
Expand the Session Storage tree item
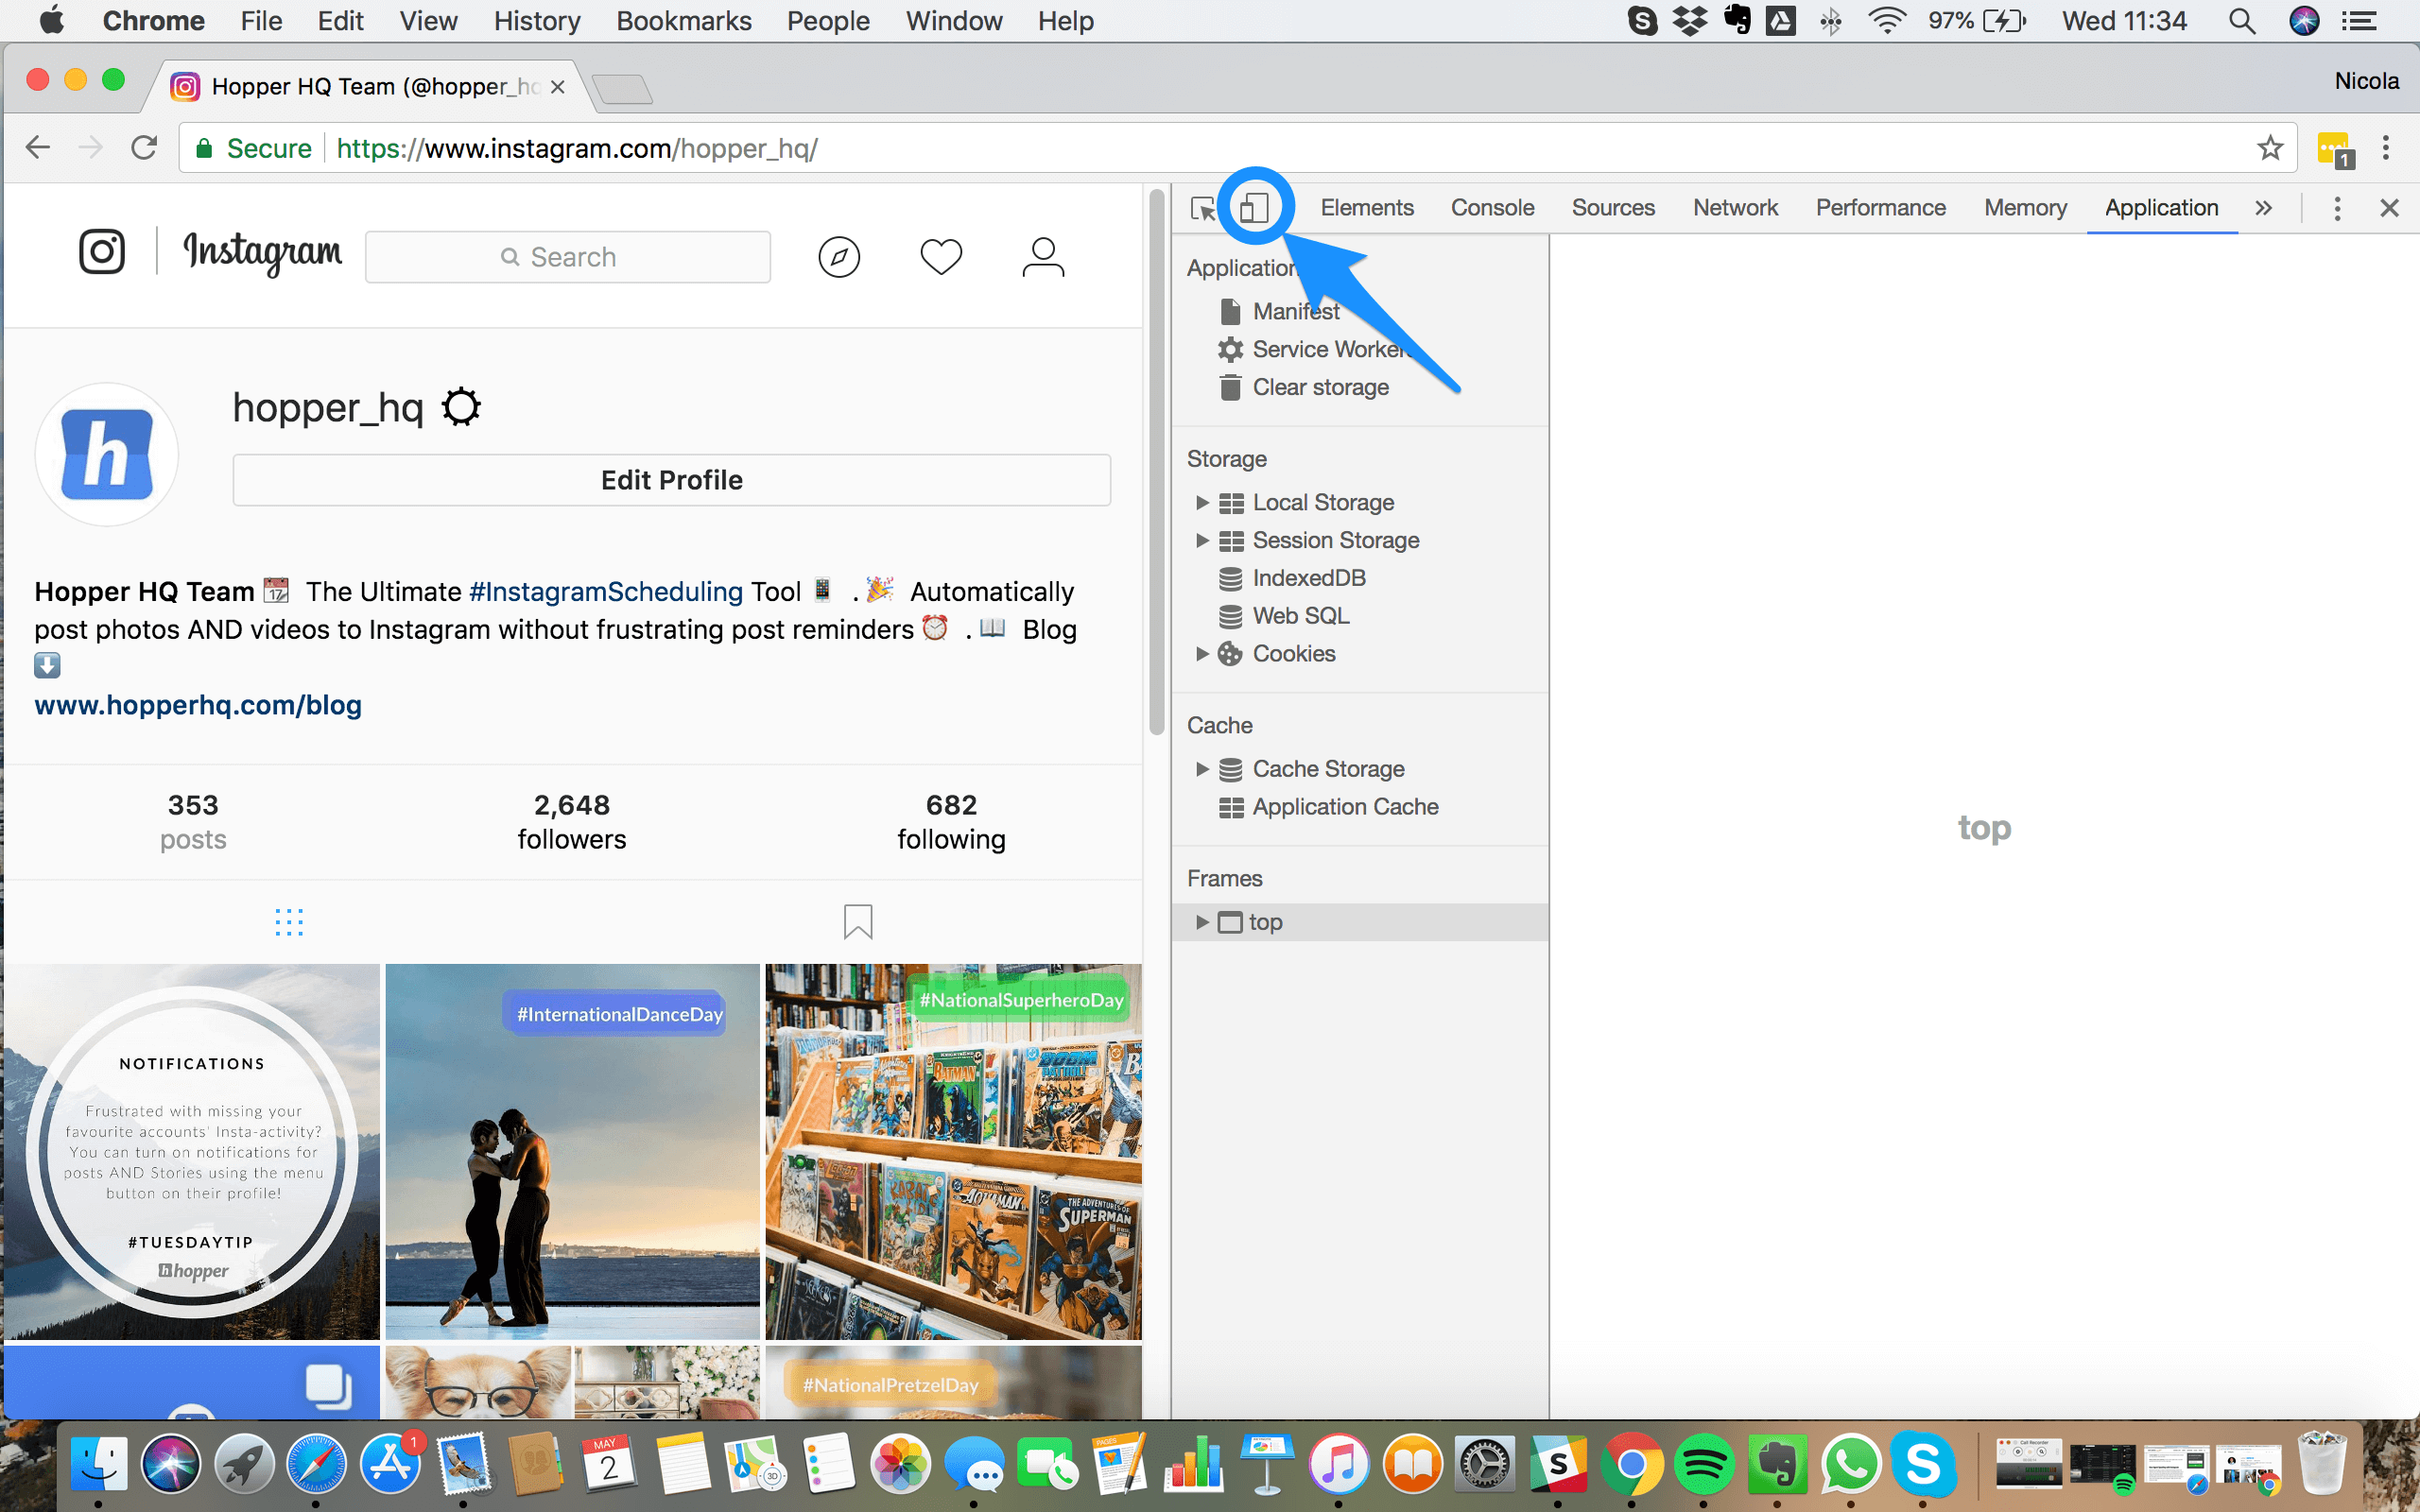click(1202, 540)
